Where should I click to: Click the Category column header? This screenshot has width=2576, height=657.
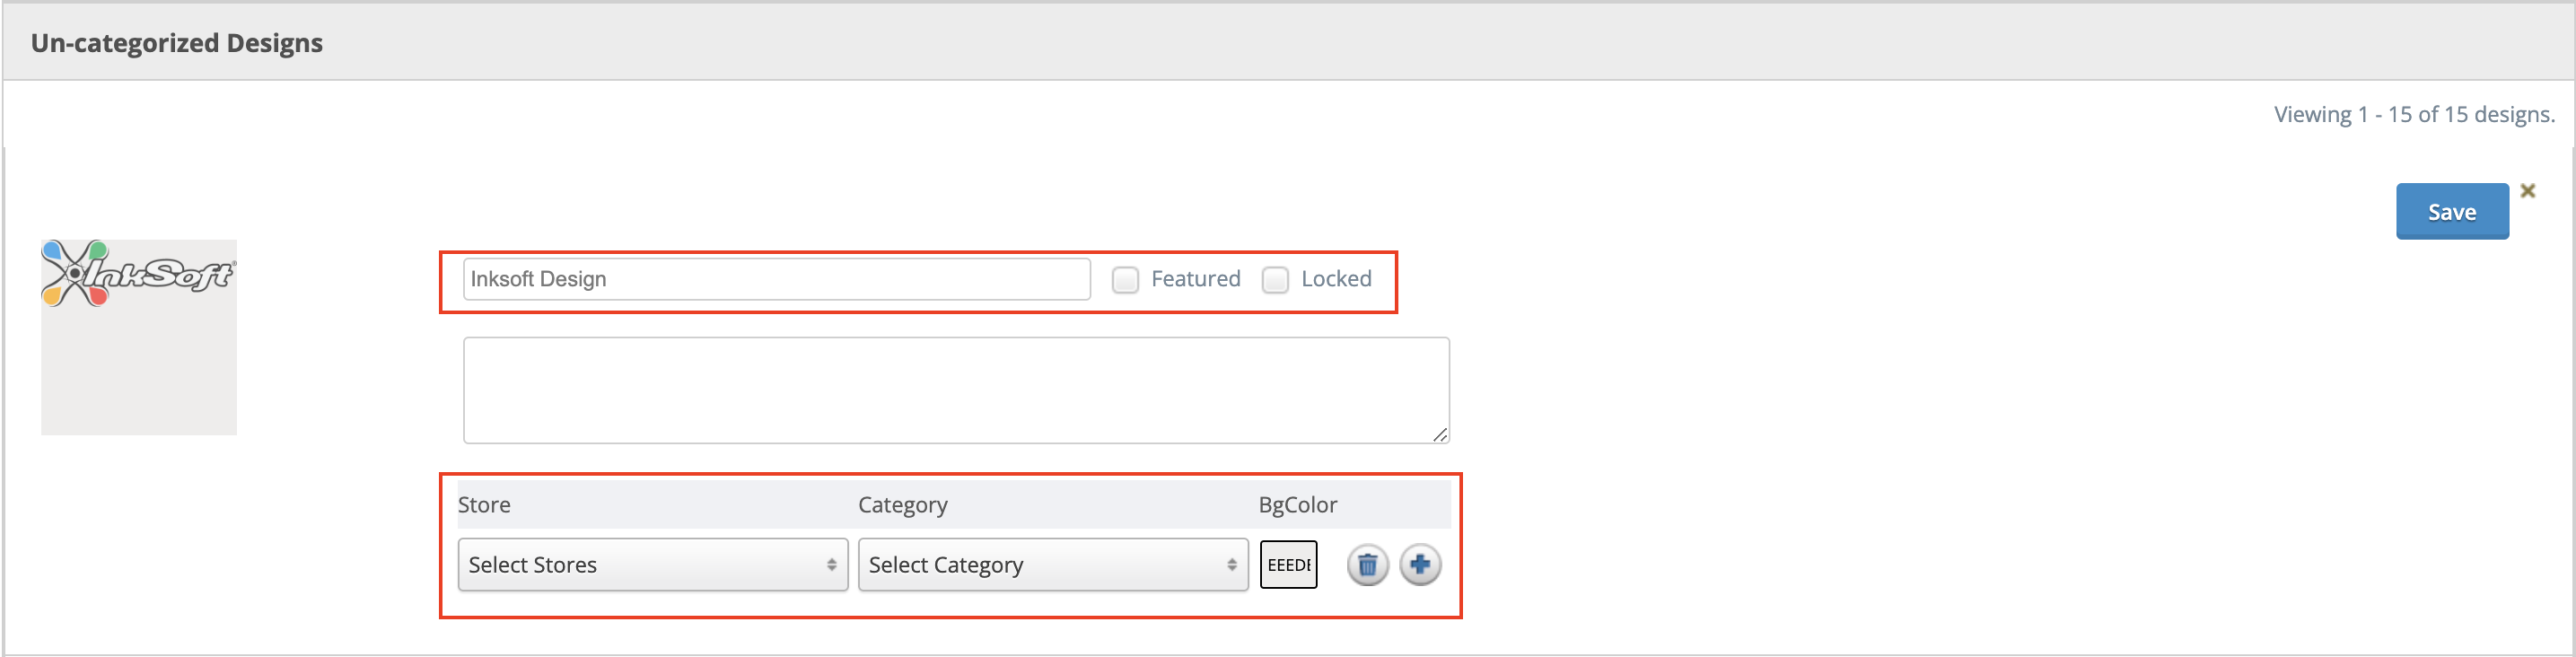(902, 505)
